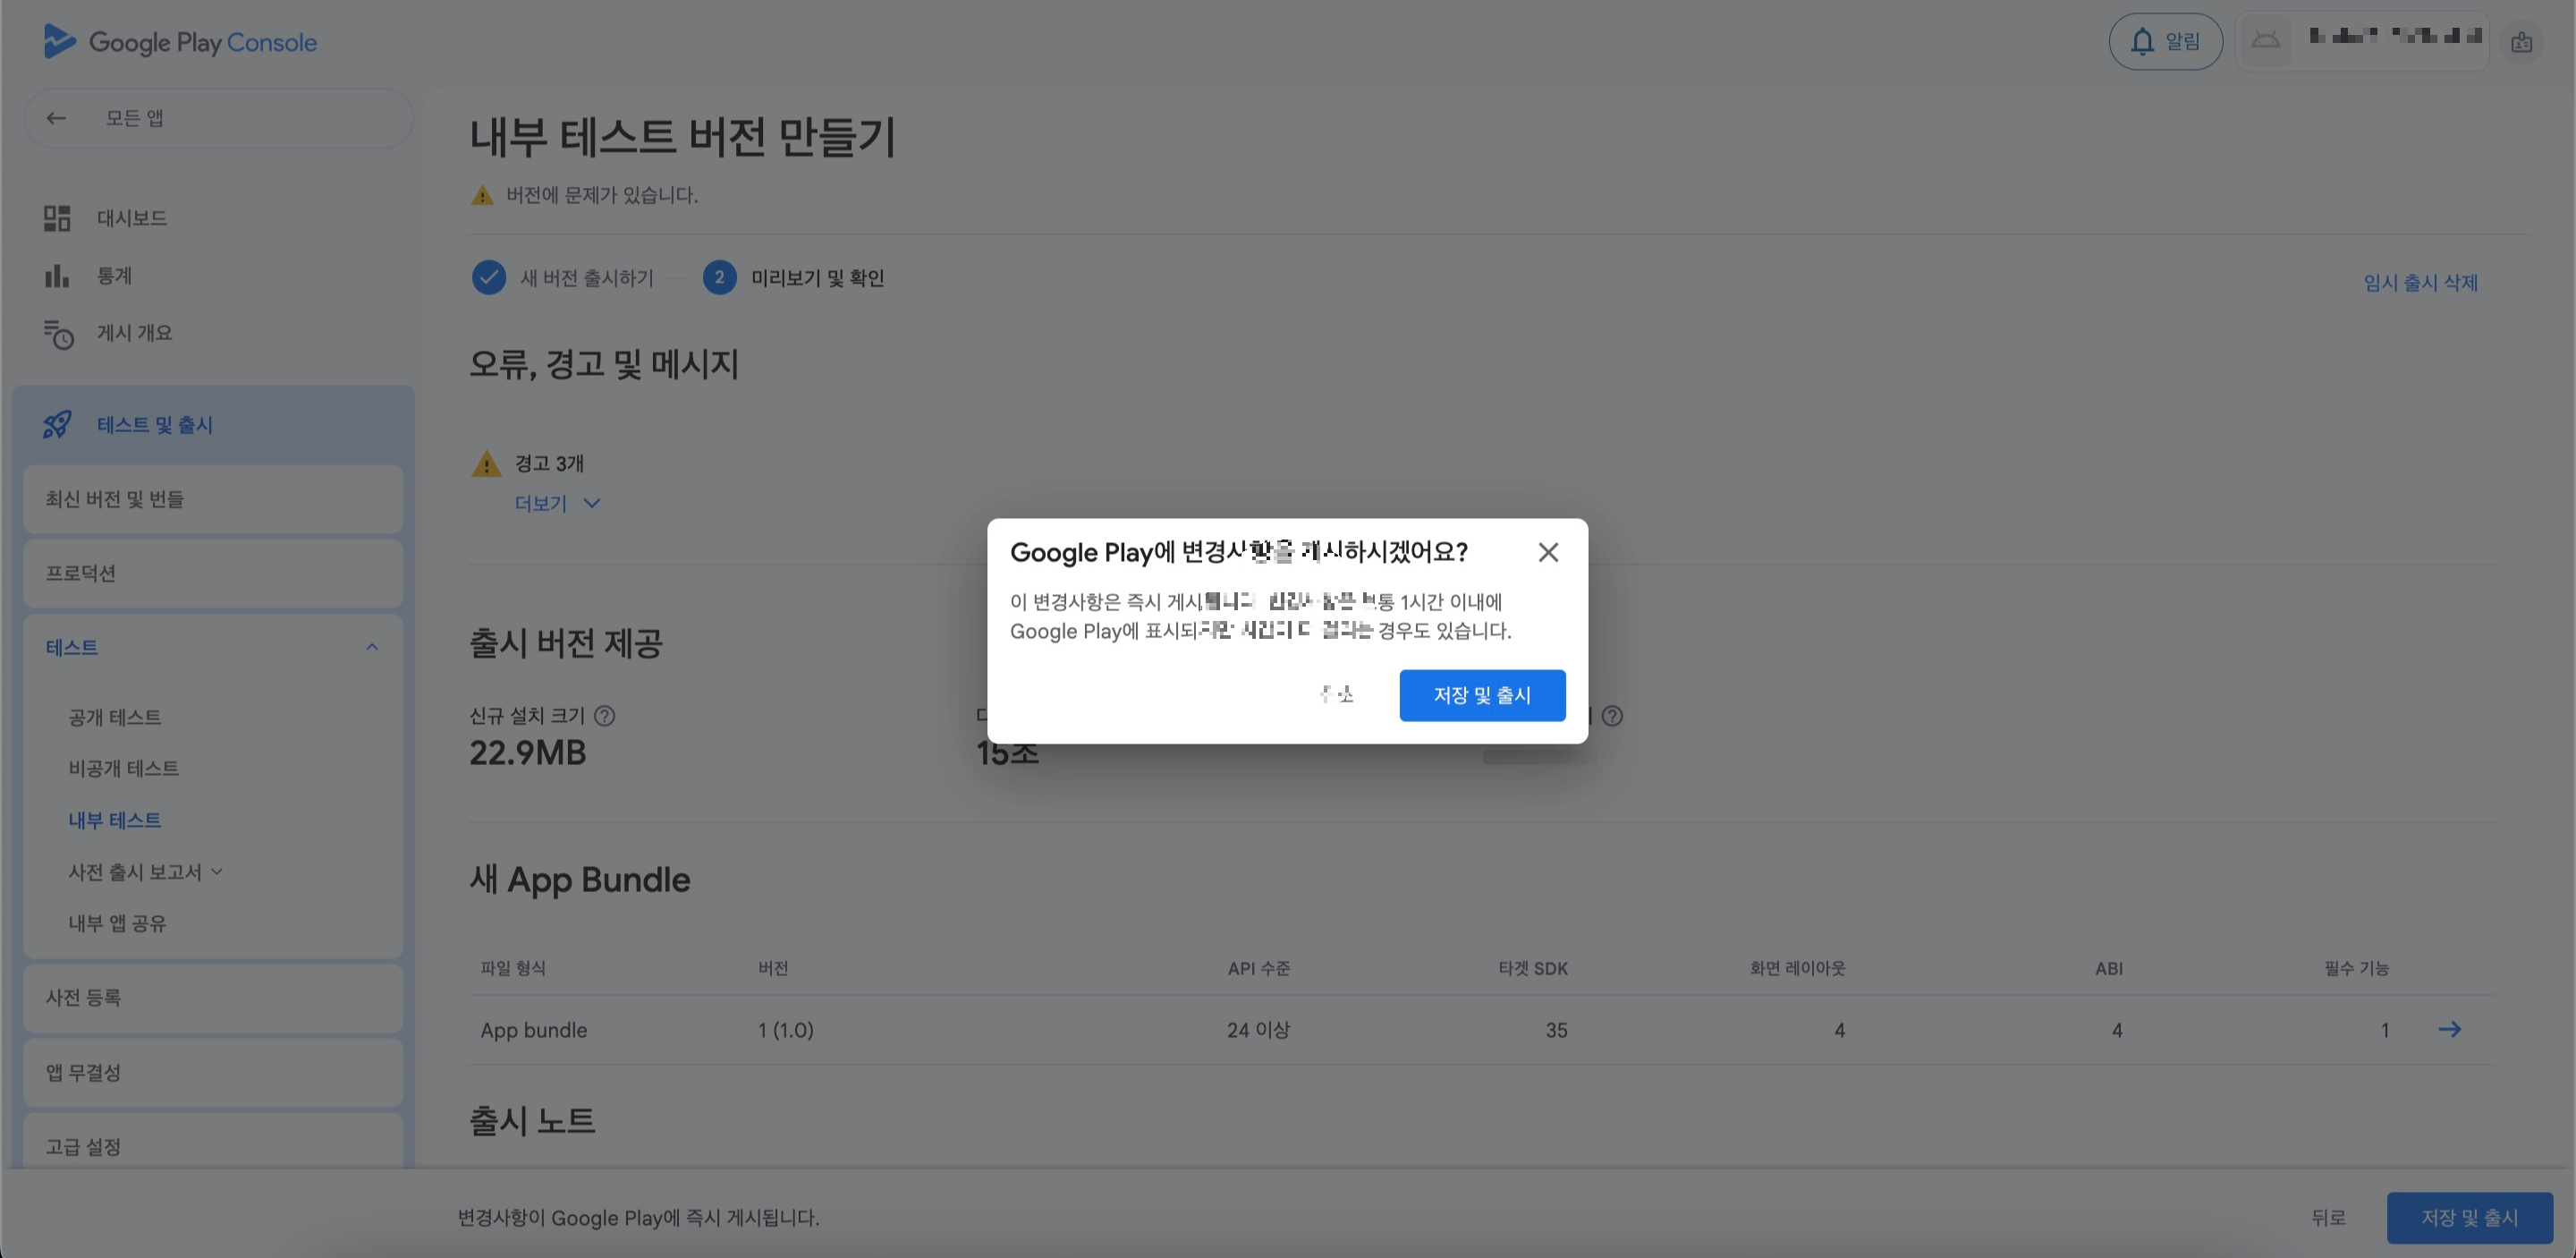Open App bundle details with the right arrow

pos(2449,1030)
